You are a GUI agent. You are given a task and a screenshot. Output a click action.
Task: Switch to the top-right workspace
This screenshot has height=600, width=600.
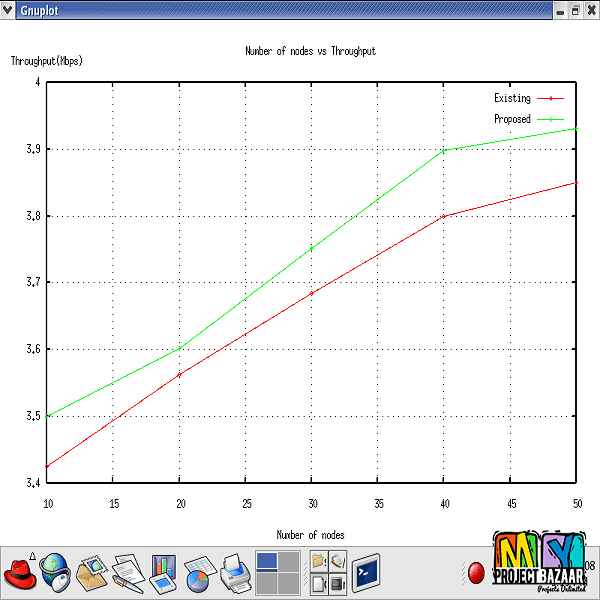pos(289,561)
